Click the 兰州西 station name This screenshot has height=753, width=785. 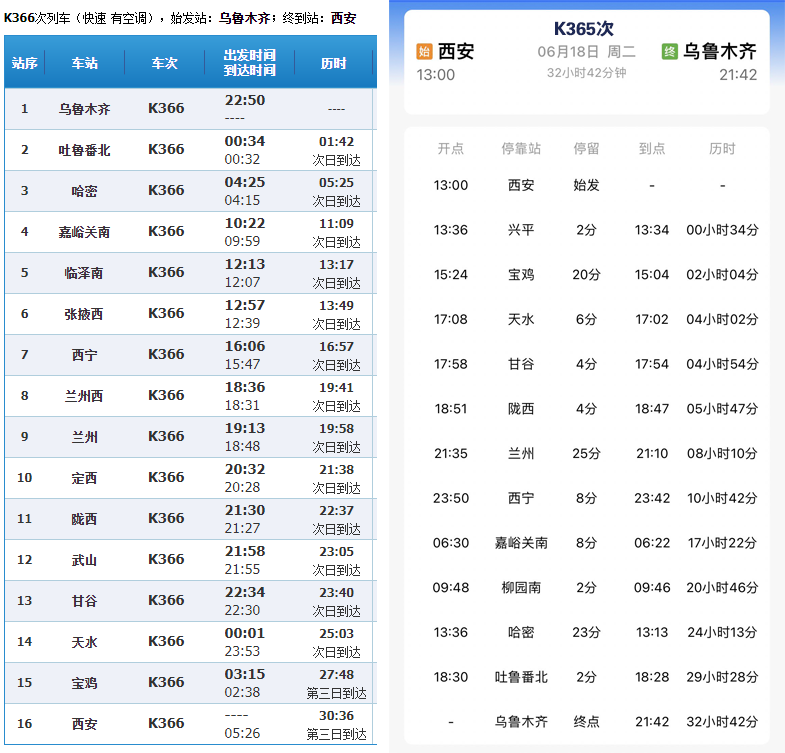85,396
